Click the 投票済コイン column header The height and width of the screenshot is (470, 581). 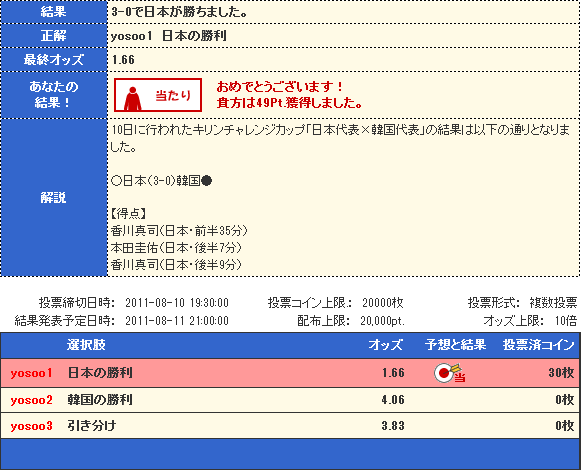(x=538, y=345)
